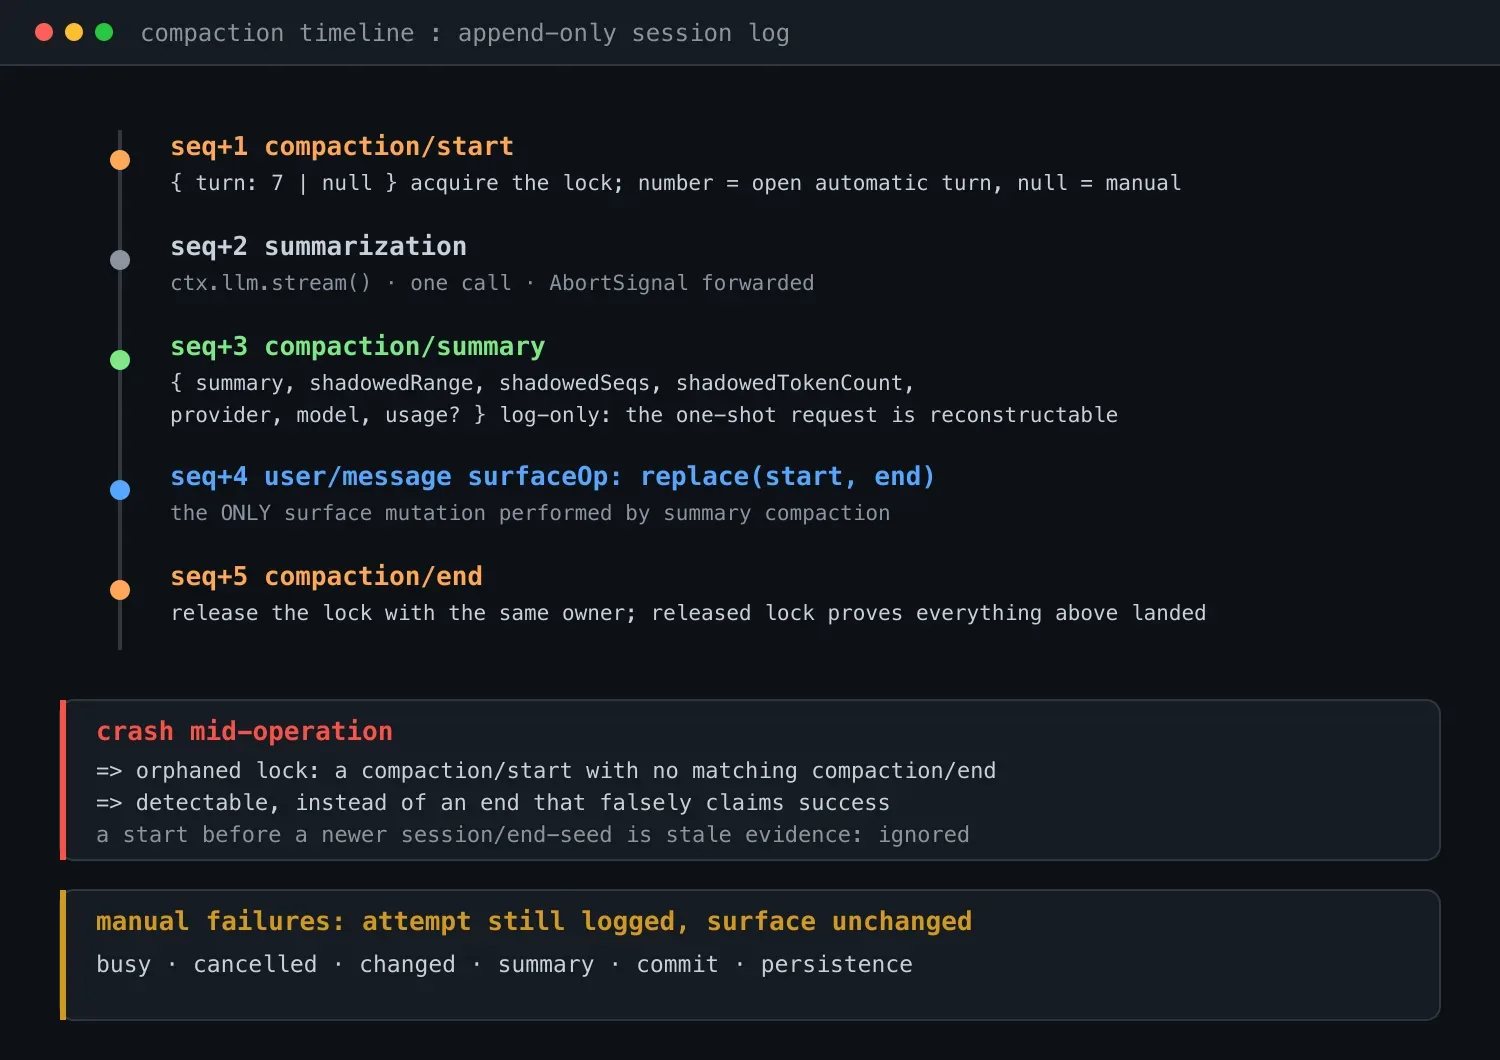The height and width of the screenshot is (1060, 1500).
Task: Click the green marker beside seq+3 compaction/summary
Action: (x=120, y=360)
